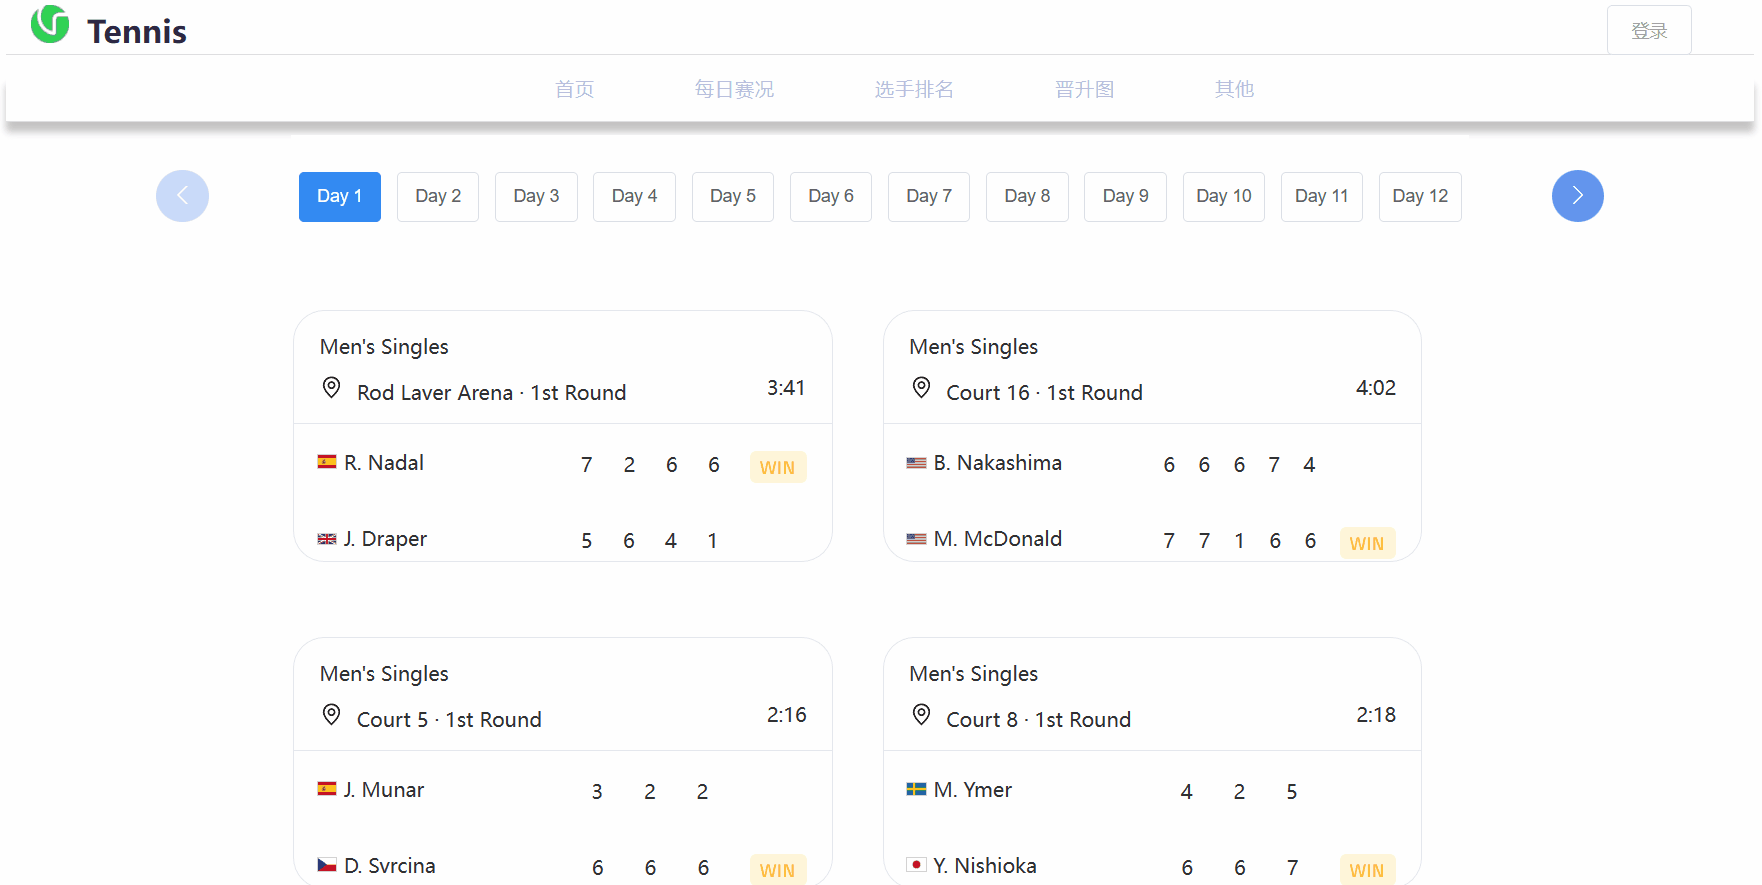
Task: Click location pin beside Court 5
Action: 331,715
